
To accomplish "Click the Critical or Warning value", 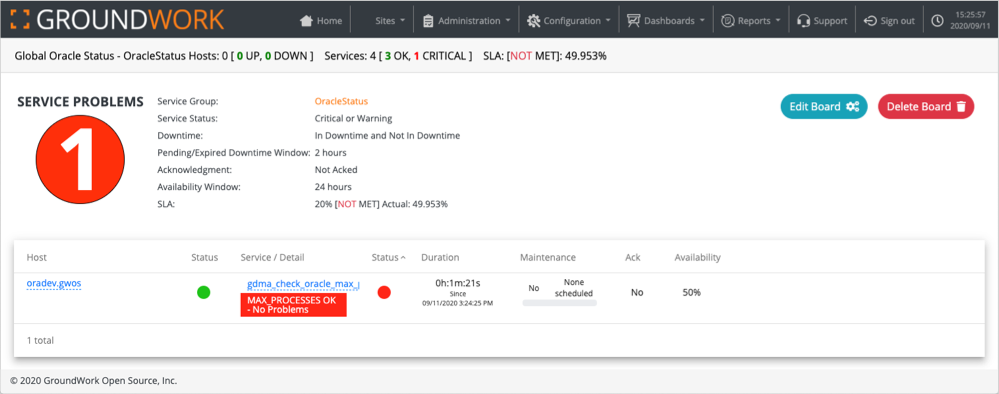I will 354,119.
